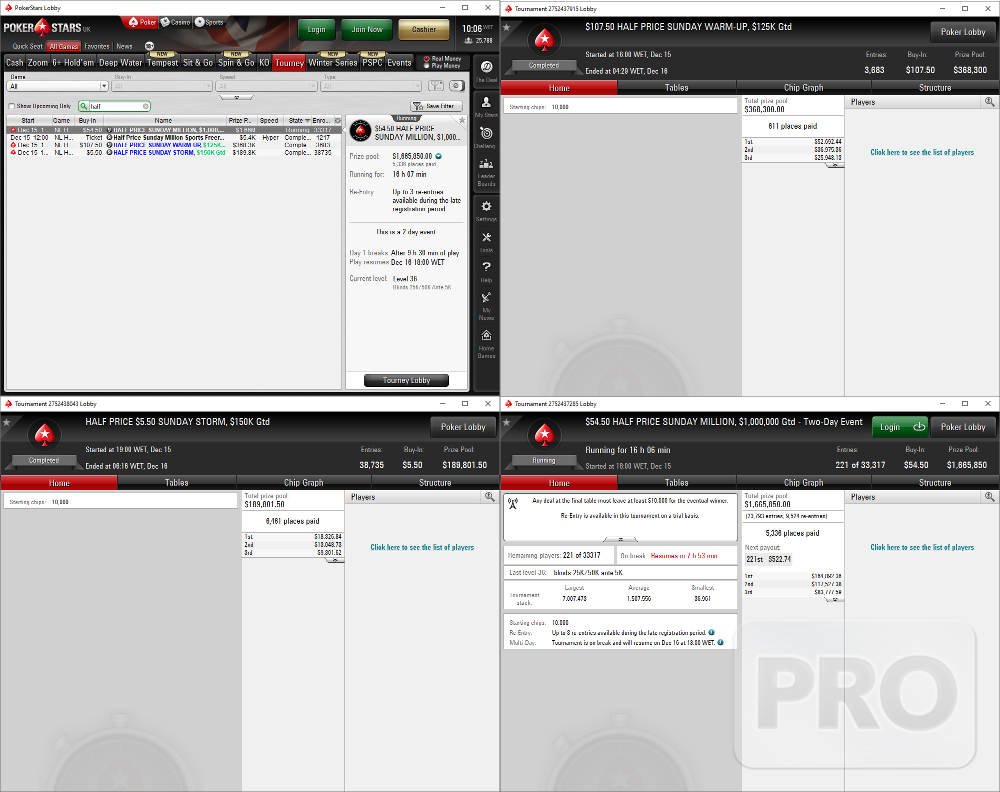Star the Sunday Storm tournament as favorite
Screen dimensions: 1000x792
point(7,422)
